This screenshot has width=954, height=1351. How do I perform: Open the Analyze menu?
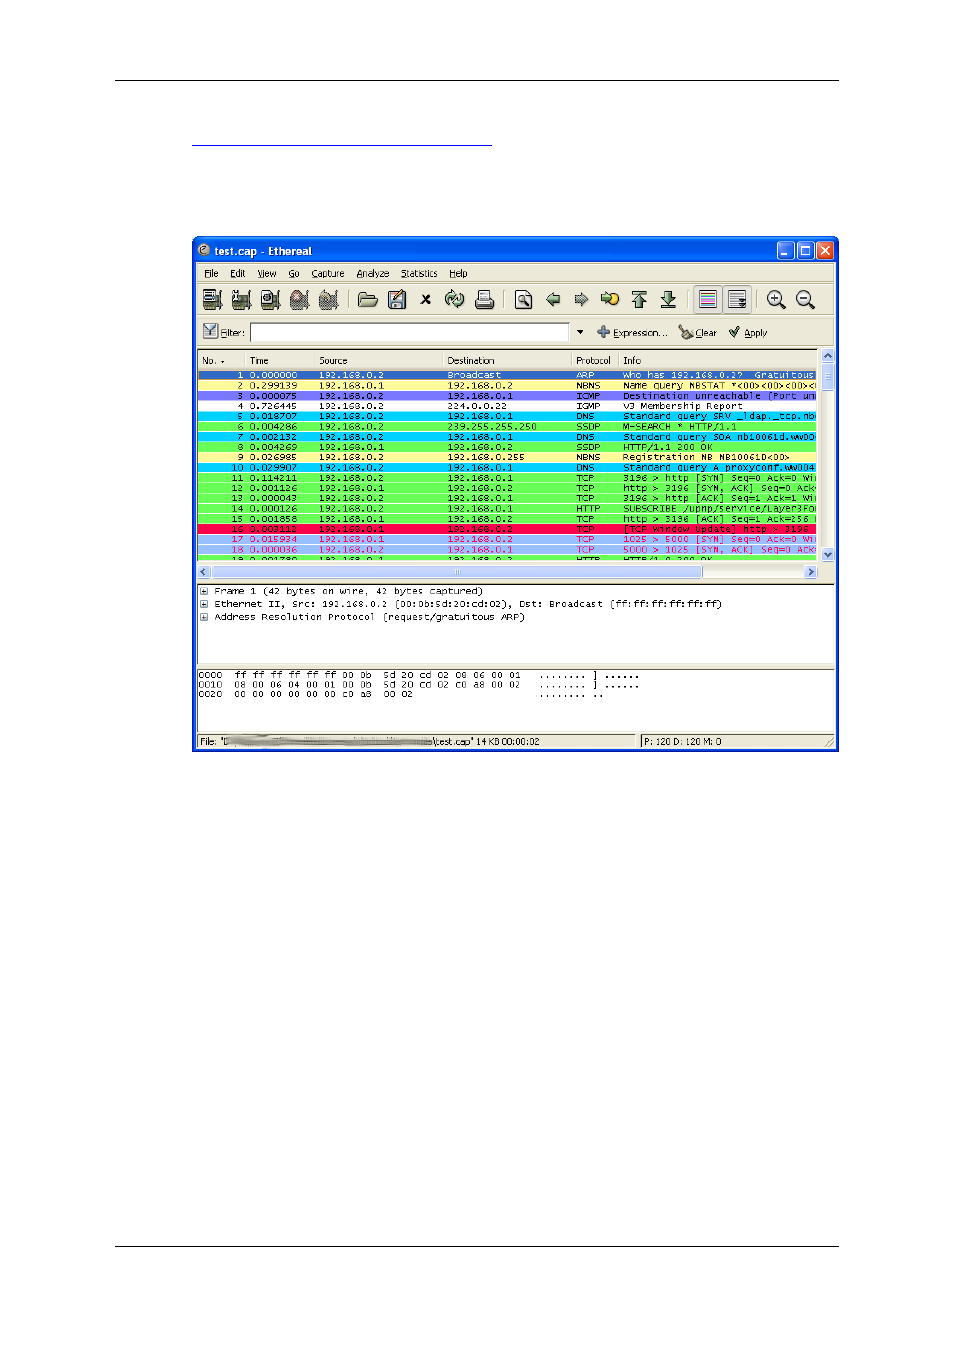tap(373, 273)
